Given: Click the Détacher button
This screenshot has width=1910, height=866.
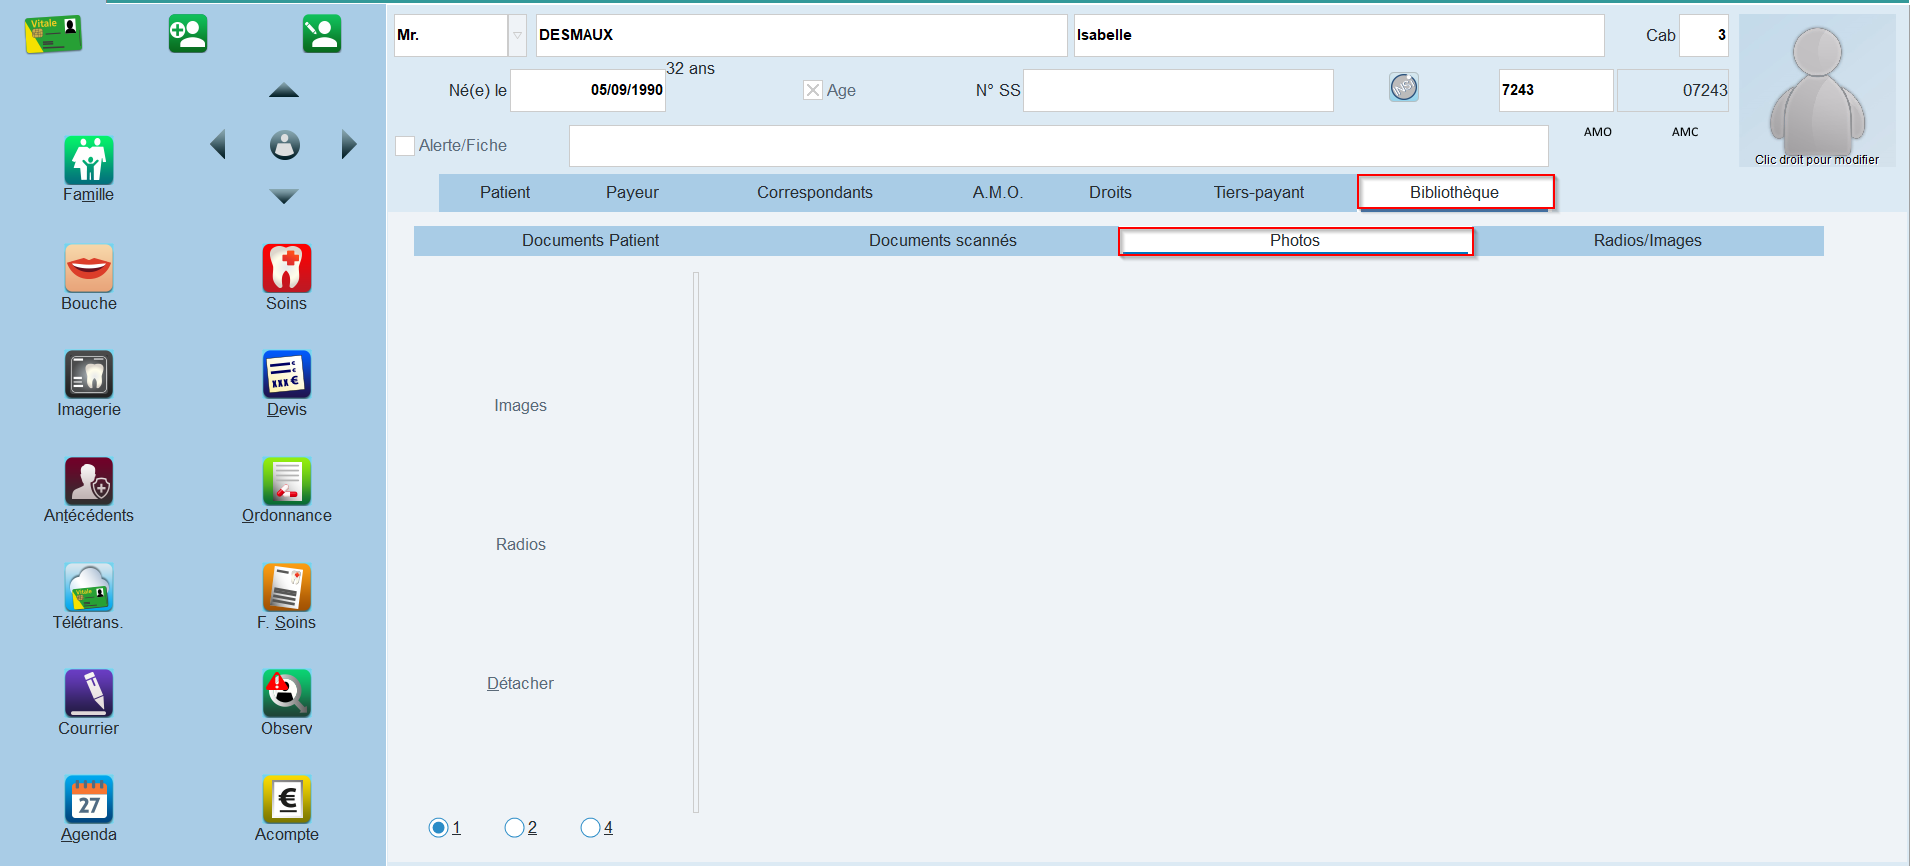Looking at the screenshot, I should (520, 684).
